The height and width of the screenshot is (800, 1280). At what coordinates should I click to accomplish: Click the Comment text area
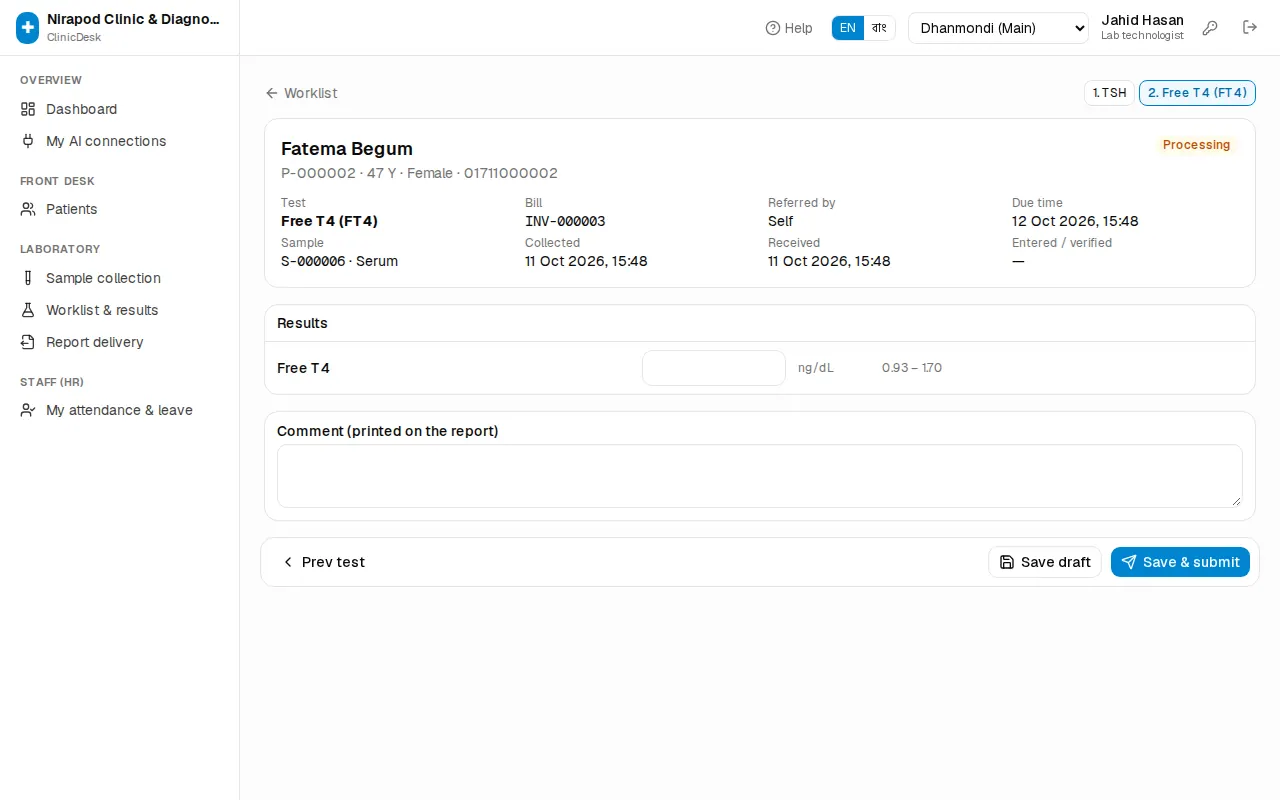coord(760,476)
